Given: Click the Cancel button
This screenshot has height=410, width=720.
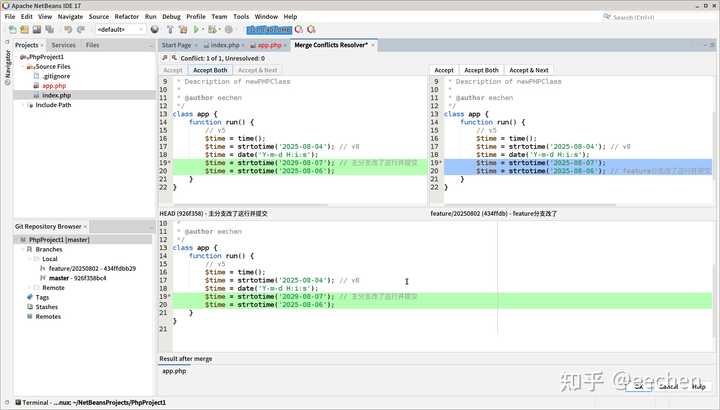Looking at the screenshot, I should click(x=669, y=387).
